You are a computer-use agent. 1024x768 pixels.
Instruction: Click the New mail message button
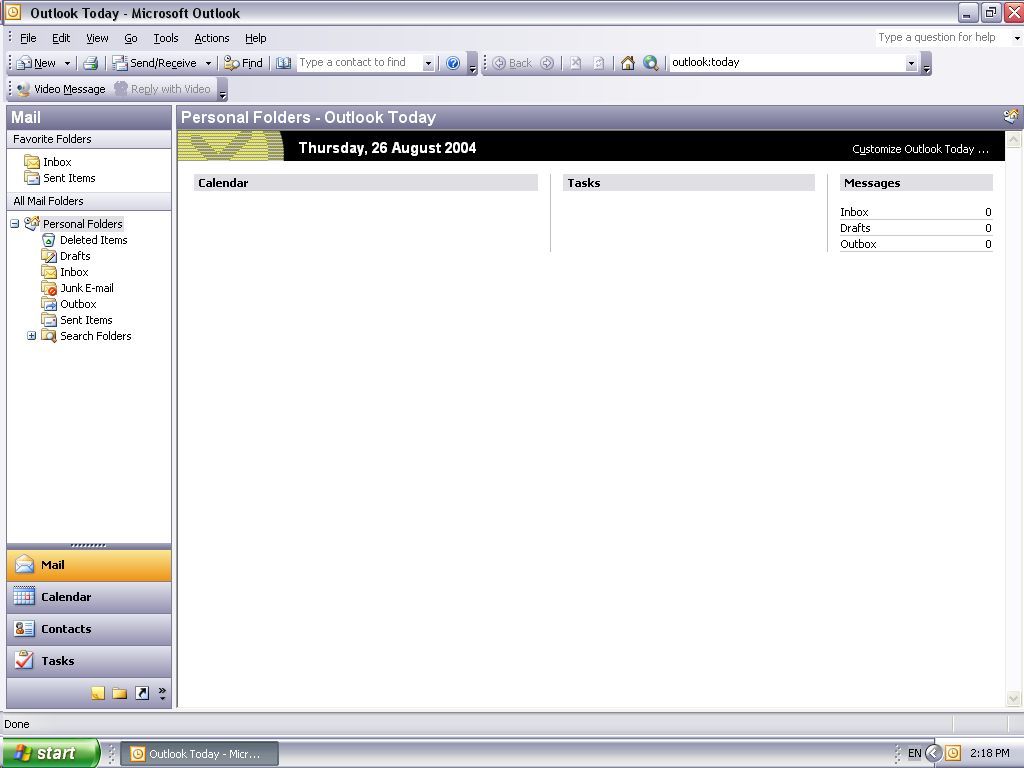[x=37, y=63]
